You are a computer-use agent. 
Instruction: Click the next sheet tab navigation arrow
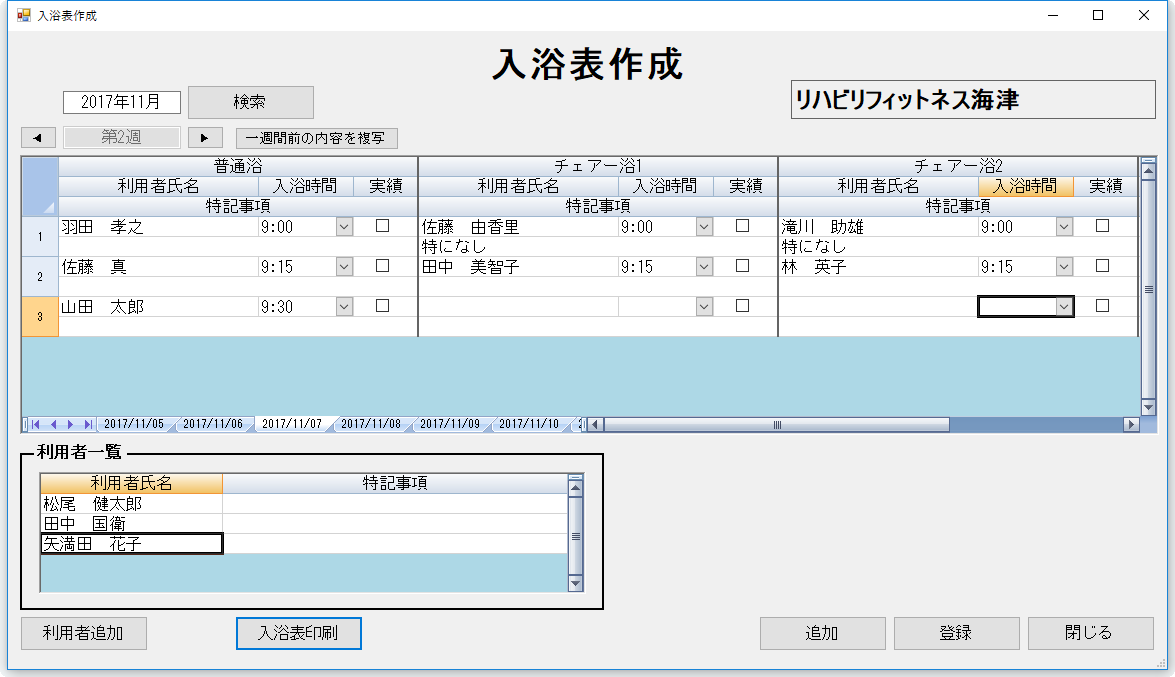71,424
